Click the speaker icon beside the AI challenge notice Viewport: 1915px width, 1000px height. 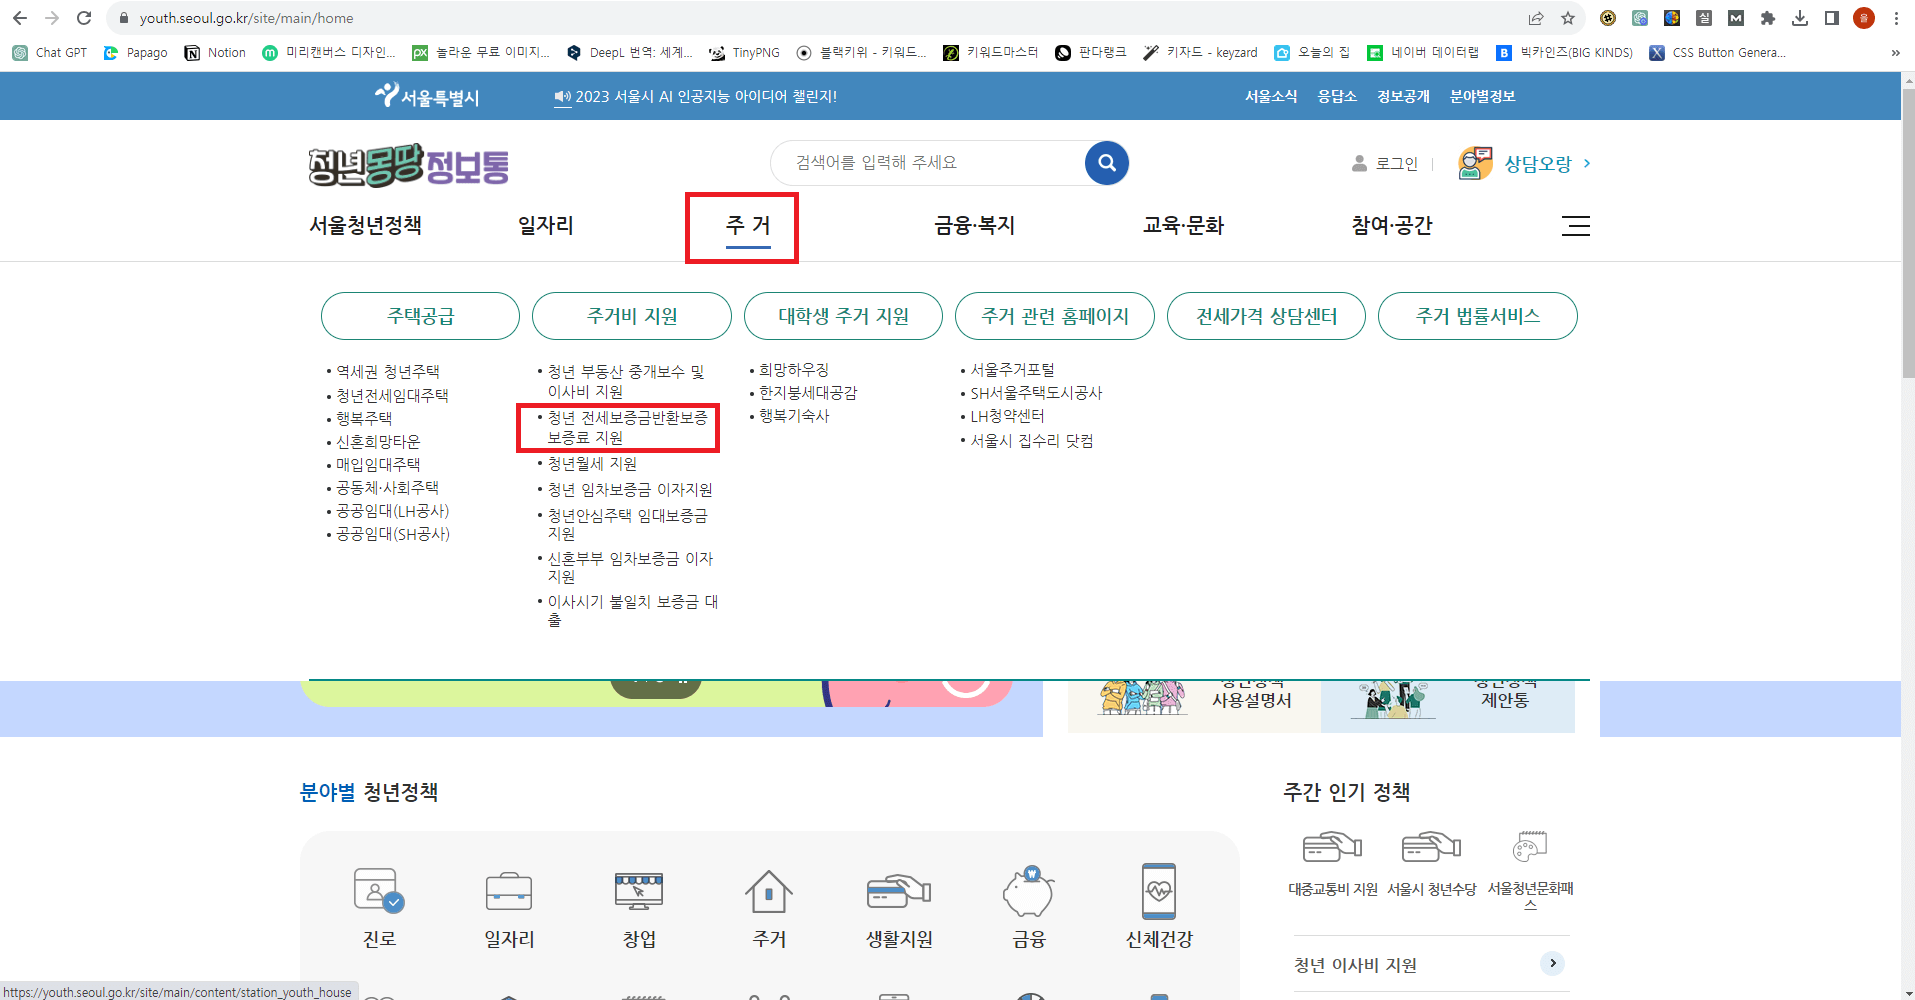click(x=561, y=96)
